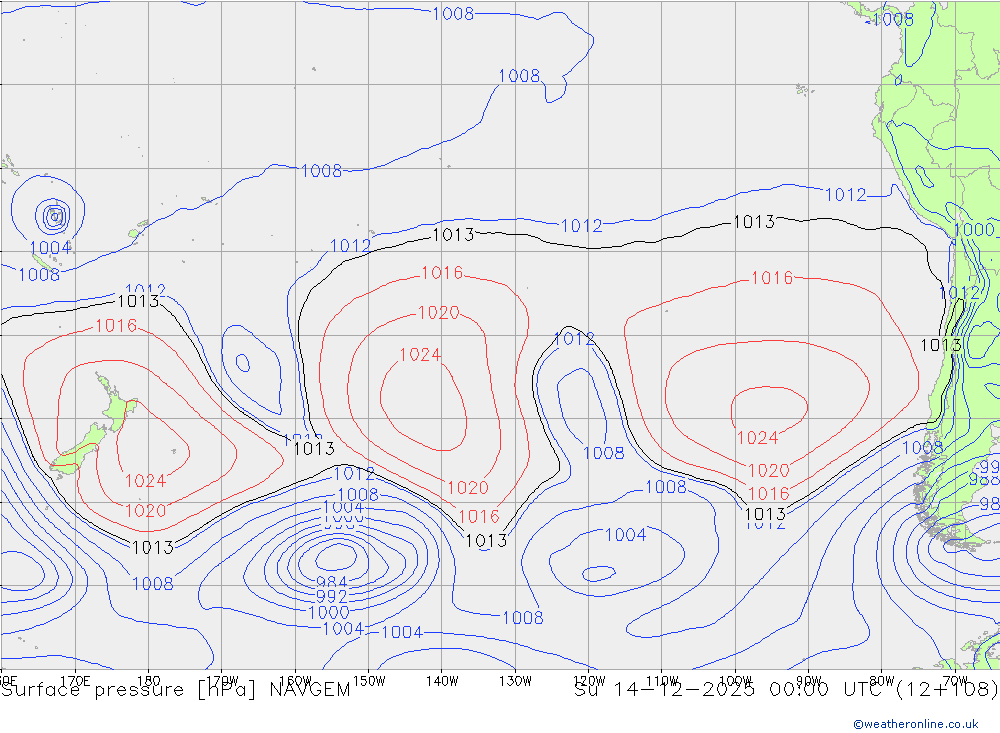1000x733 pixels.
Task: Select the 180 longitude label
Action: [149, 681]
